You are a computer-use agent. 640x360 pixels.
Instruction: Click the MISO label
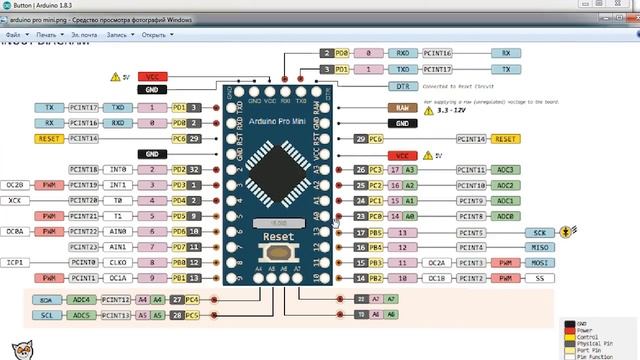tap(540, 247)
